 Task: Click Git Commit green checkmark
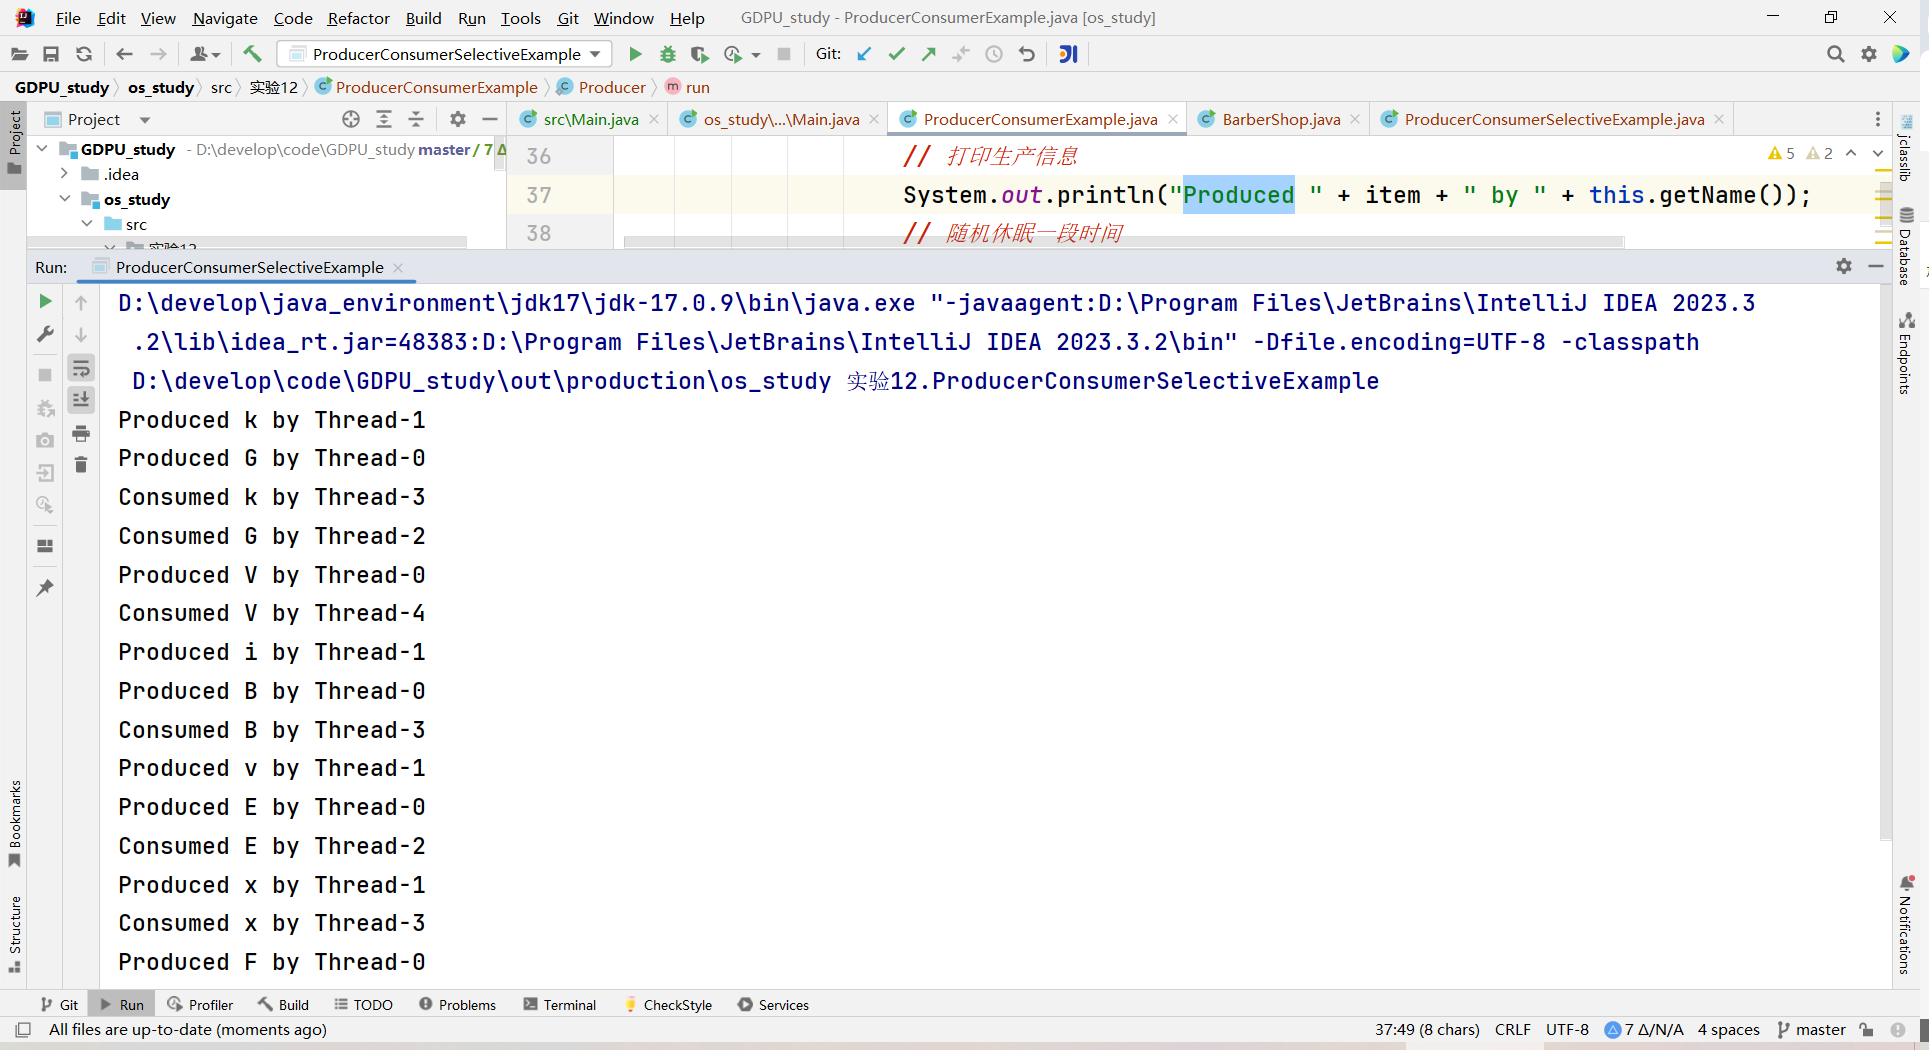(x=897, y=54)
